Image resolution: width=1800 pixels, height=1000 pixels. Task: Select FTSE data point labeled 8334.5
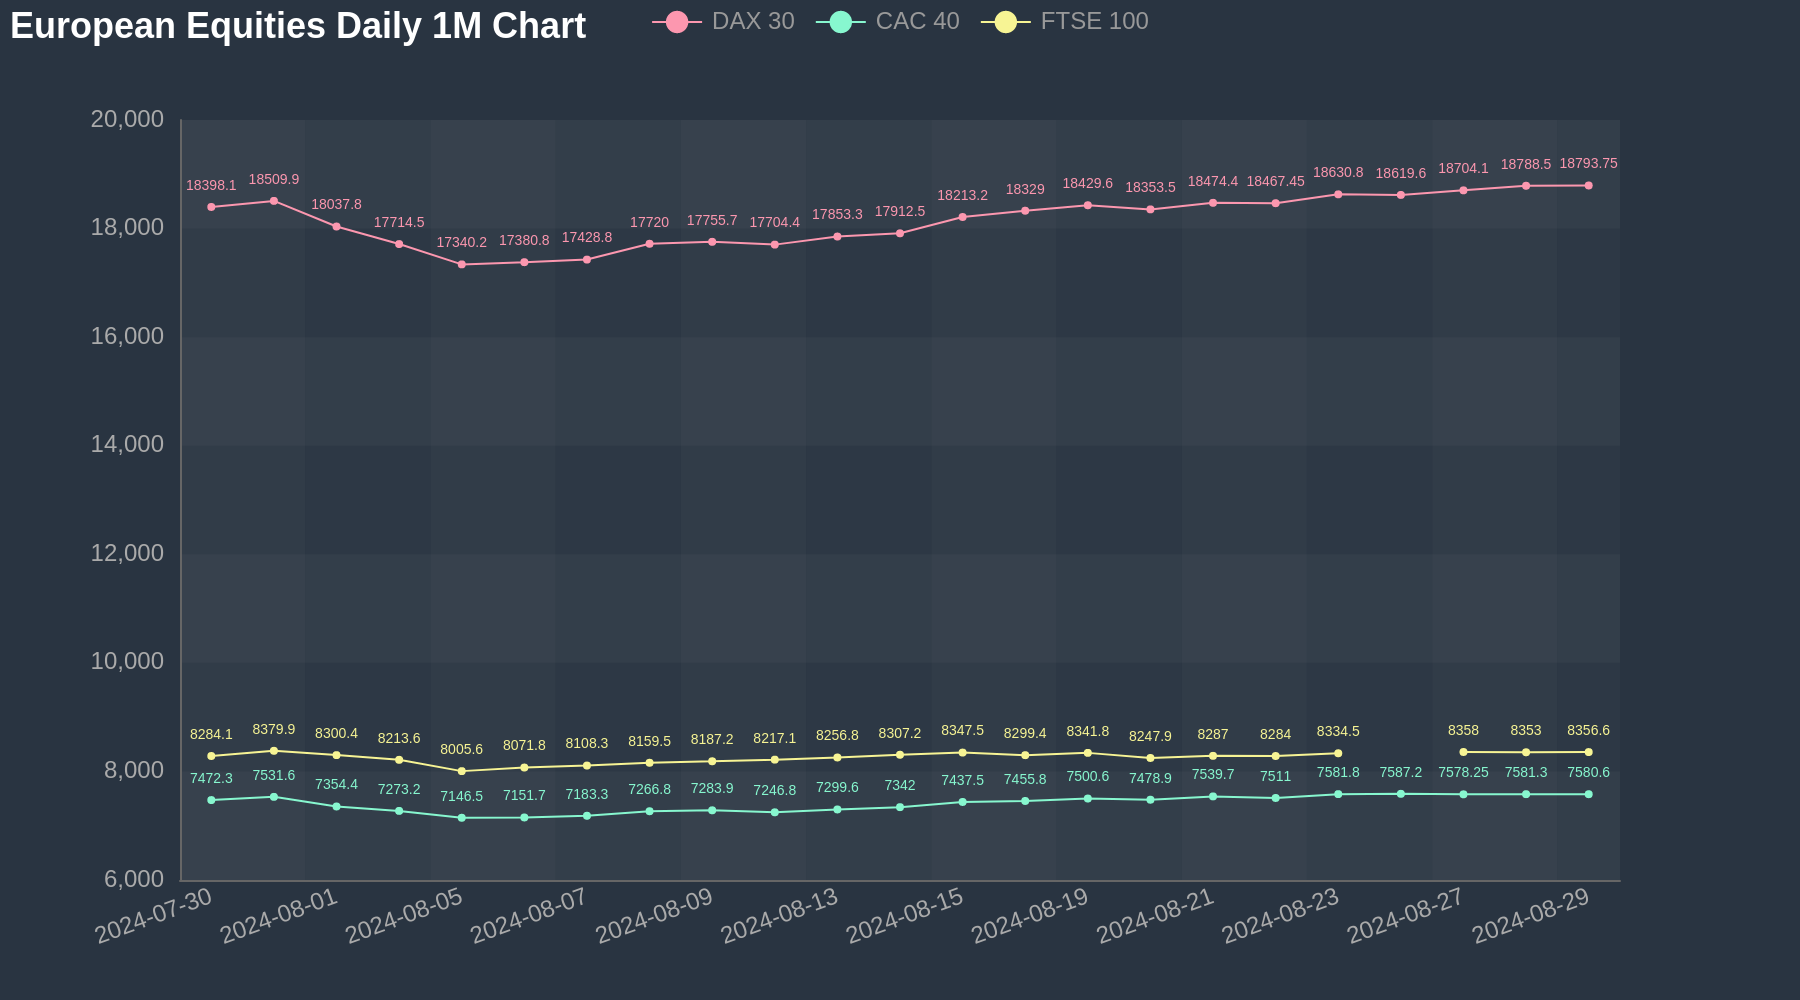(1338, 753)
